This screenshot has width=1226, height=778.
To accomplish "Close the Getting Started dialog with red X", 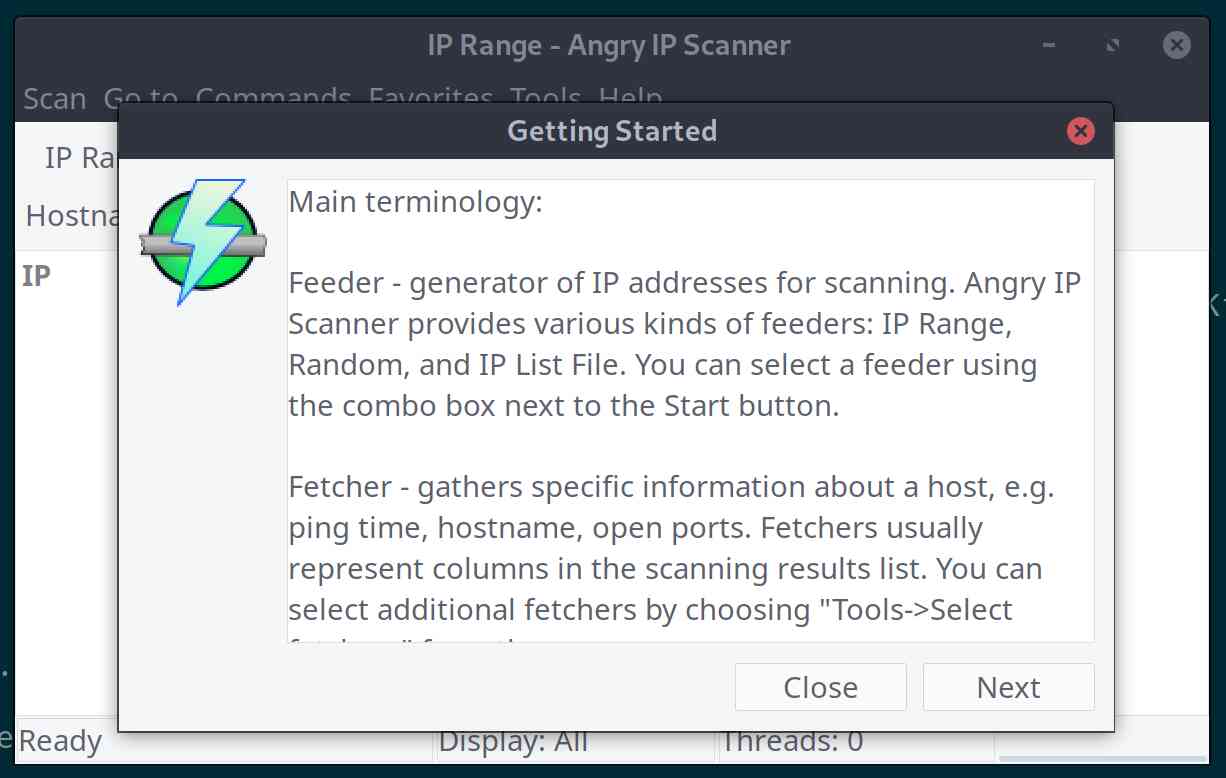I will [x=1080, y=131].
